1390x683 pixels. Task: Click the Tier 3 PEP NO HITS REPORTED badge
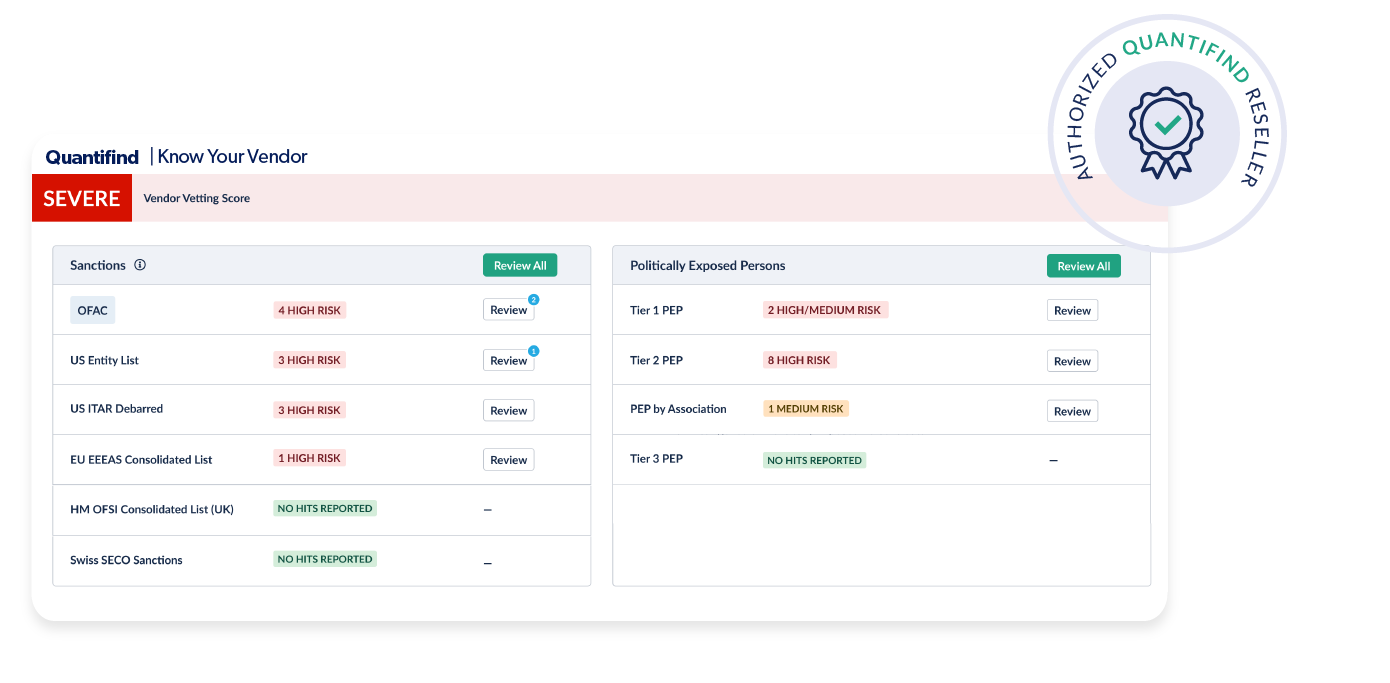[814, 460]
